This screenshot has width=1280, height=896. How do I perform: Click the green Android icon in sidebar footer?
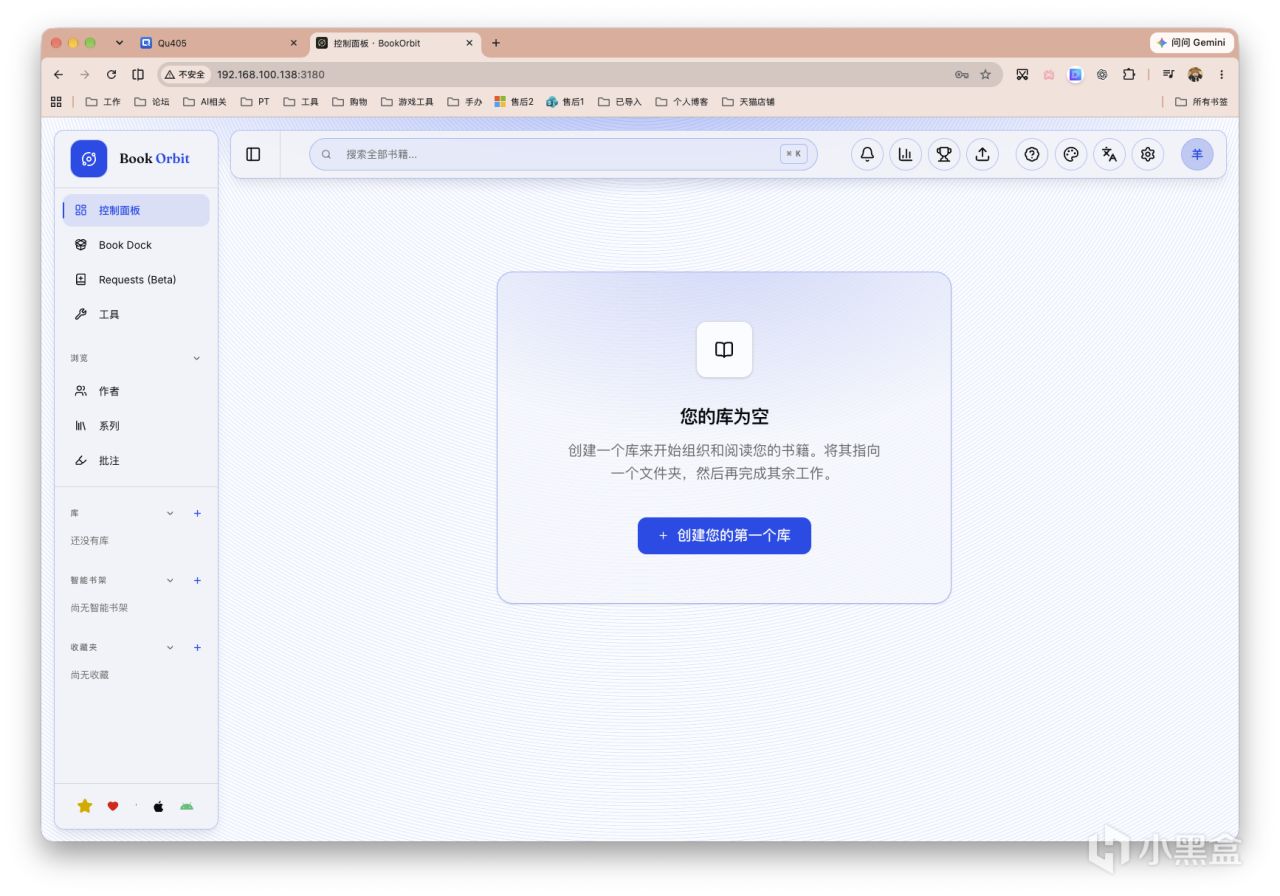186,806
